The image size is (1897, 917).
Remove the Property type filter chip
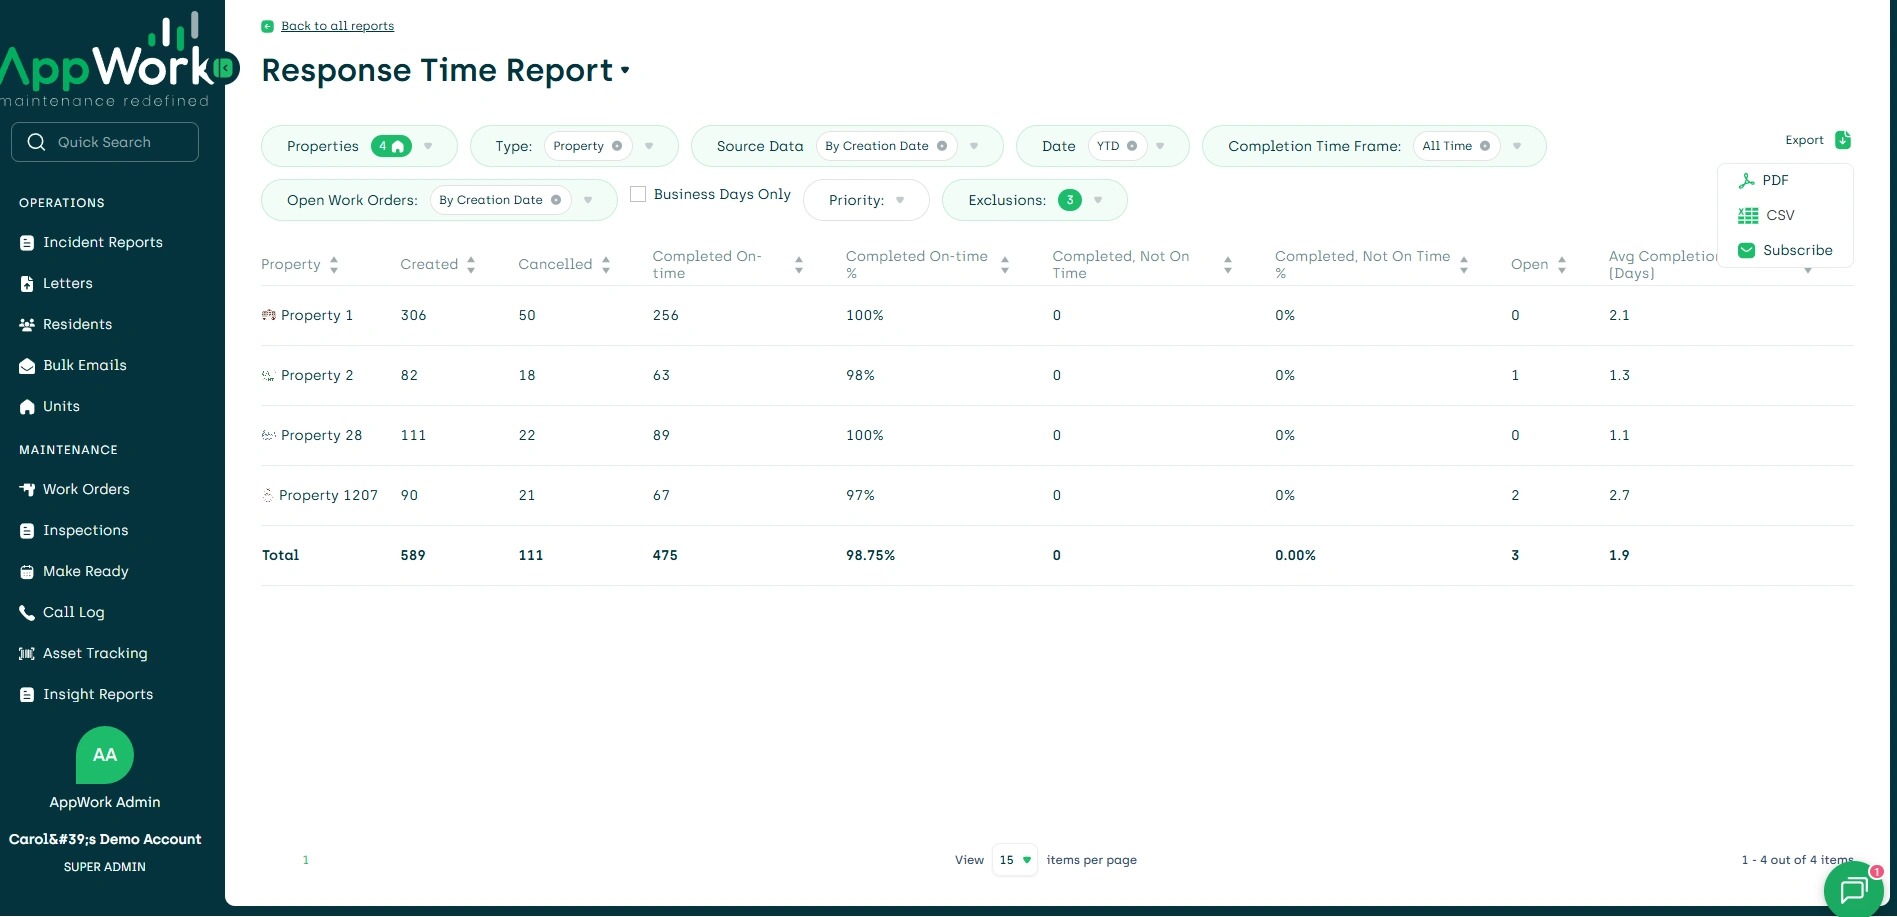[x=617, y=146]
